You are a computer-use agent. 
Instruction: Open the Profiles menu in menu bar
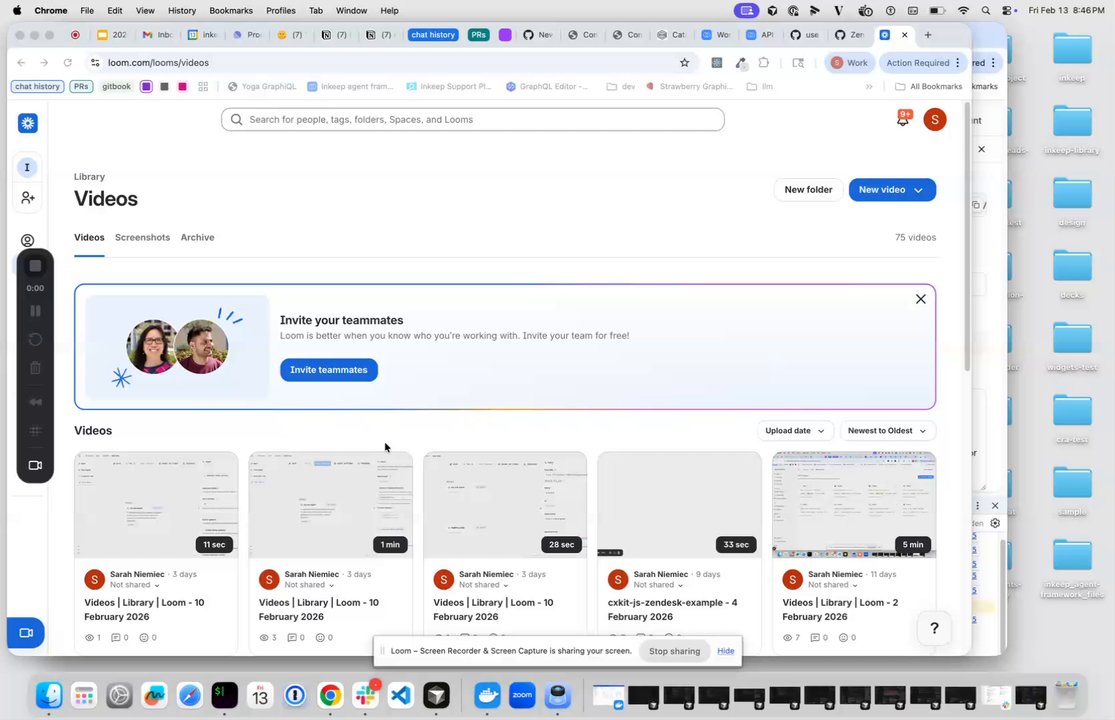point(280,11)
